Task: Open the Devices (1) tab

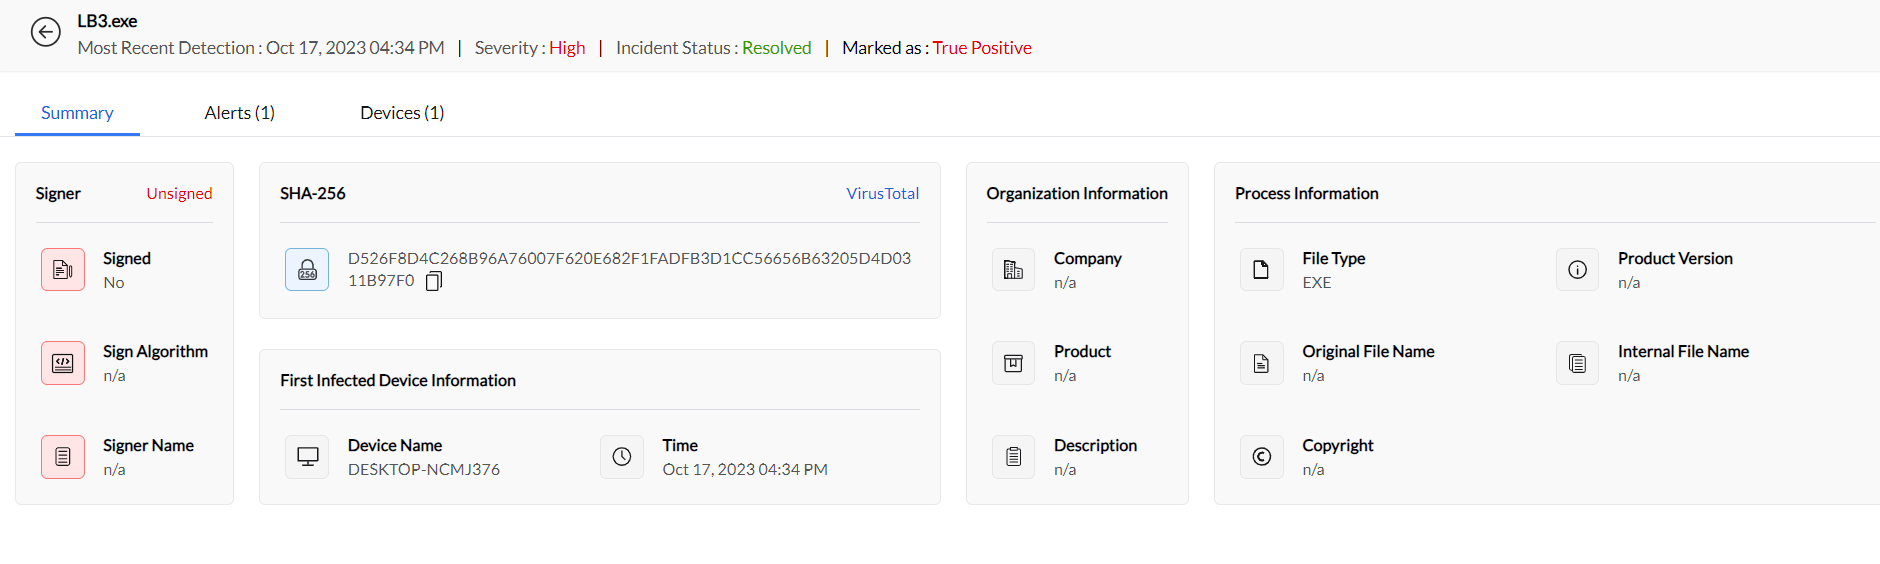Action: [402, 113]
